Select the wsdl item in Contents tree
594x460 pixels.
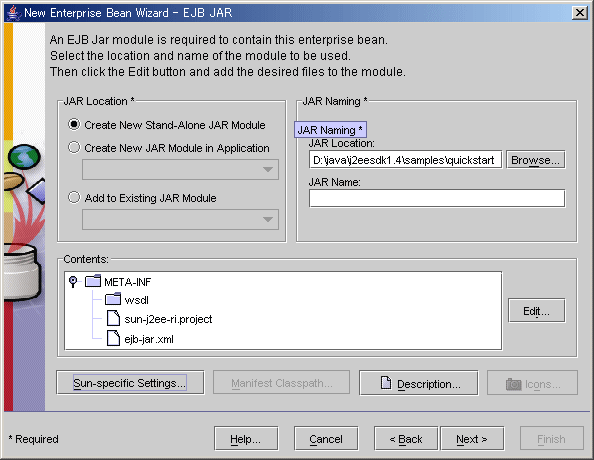point(136,300)
